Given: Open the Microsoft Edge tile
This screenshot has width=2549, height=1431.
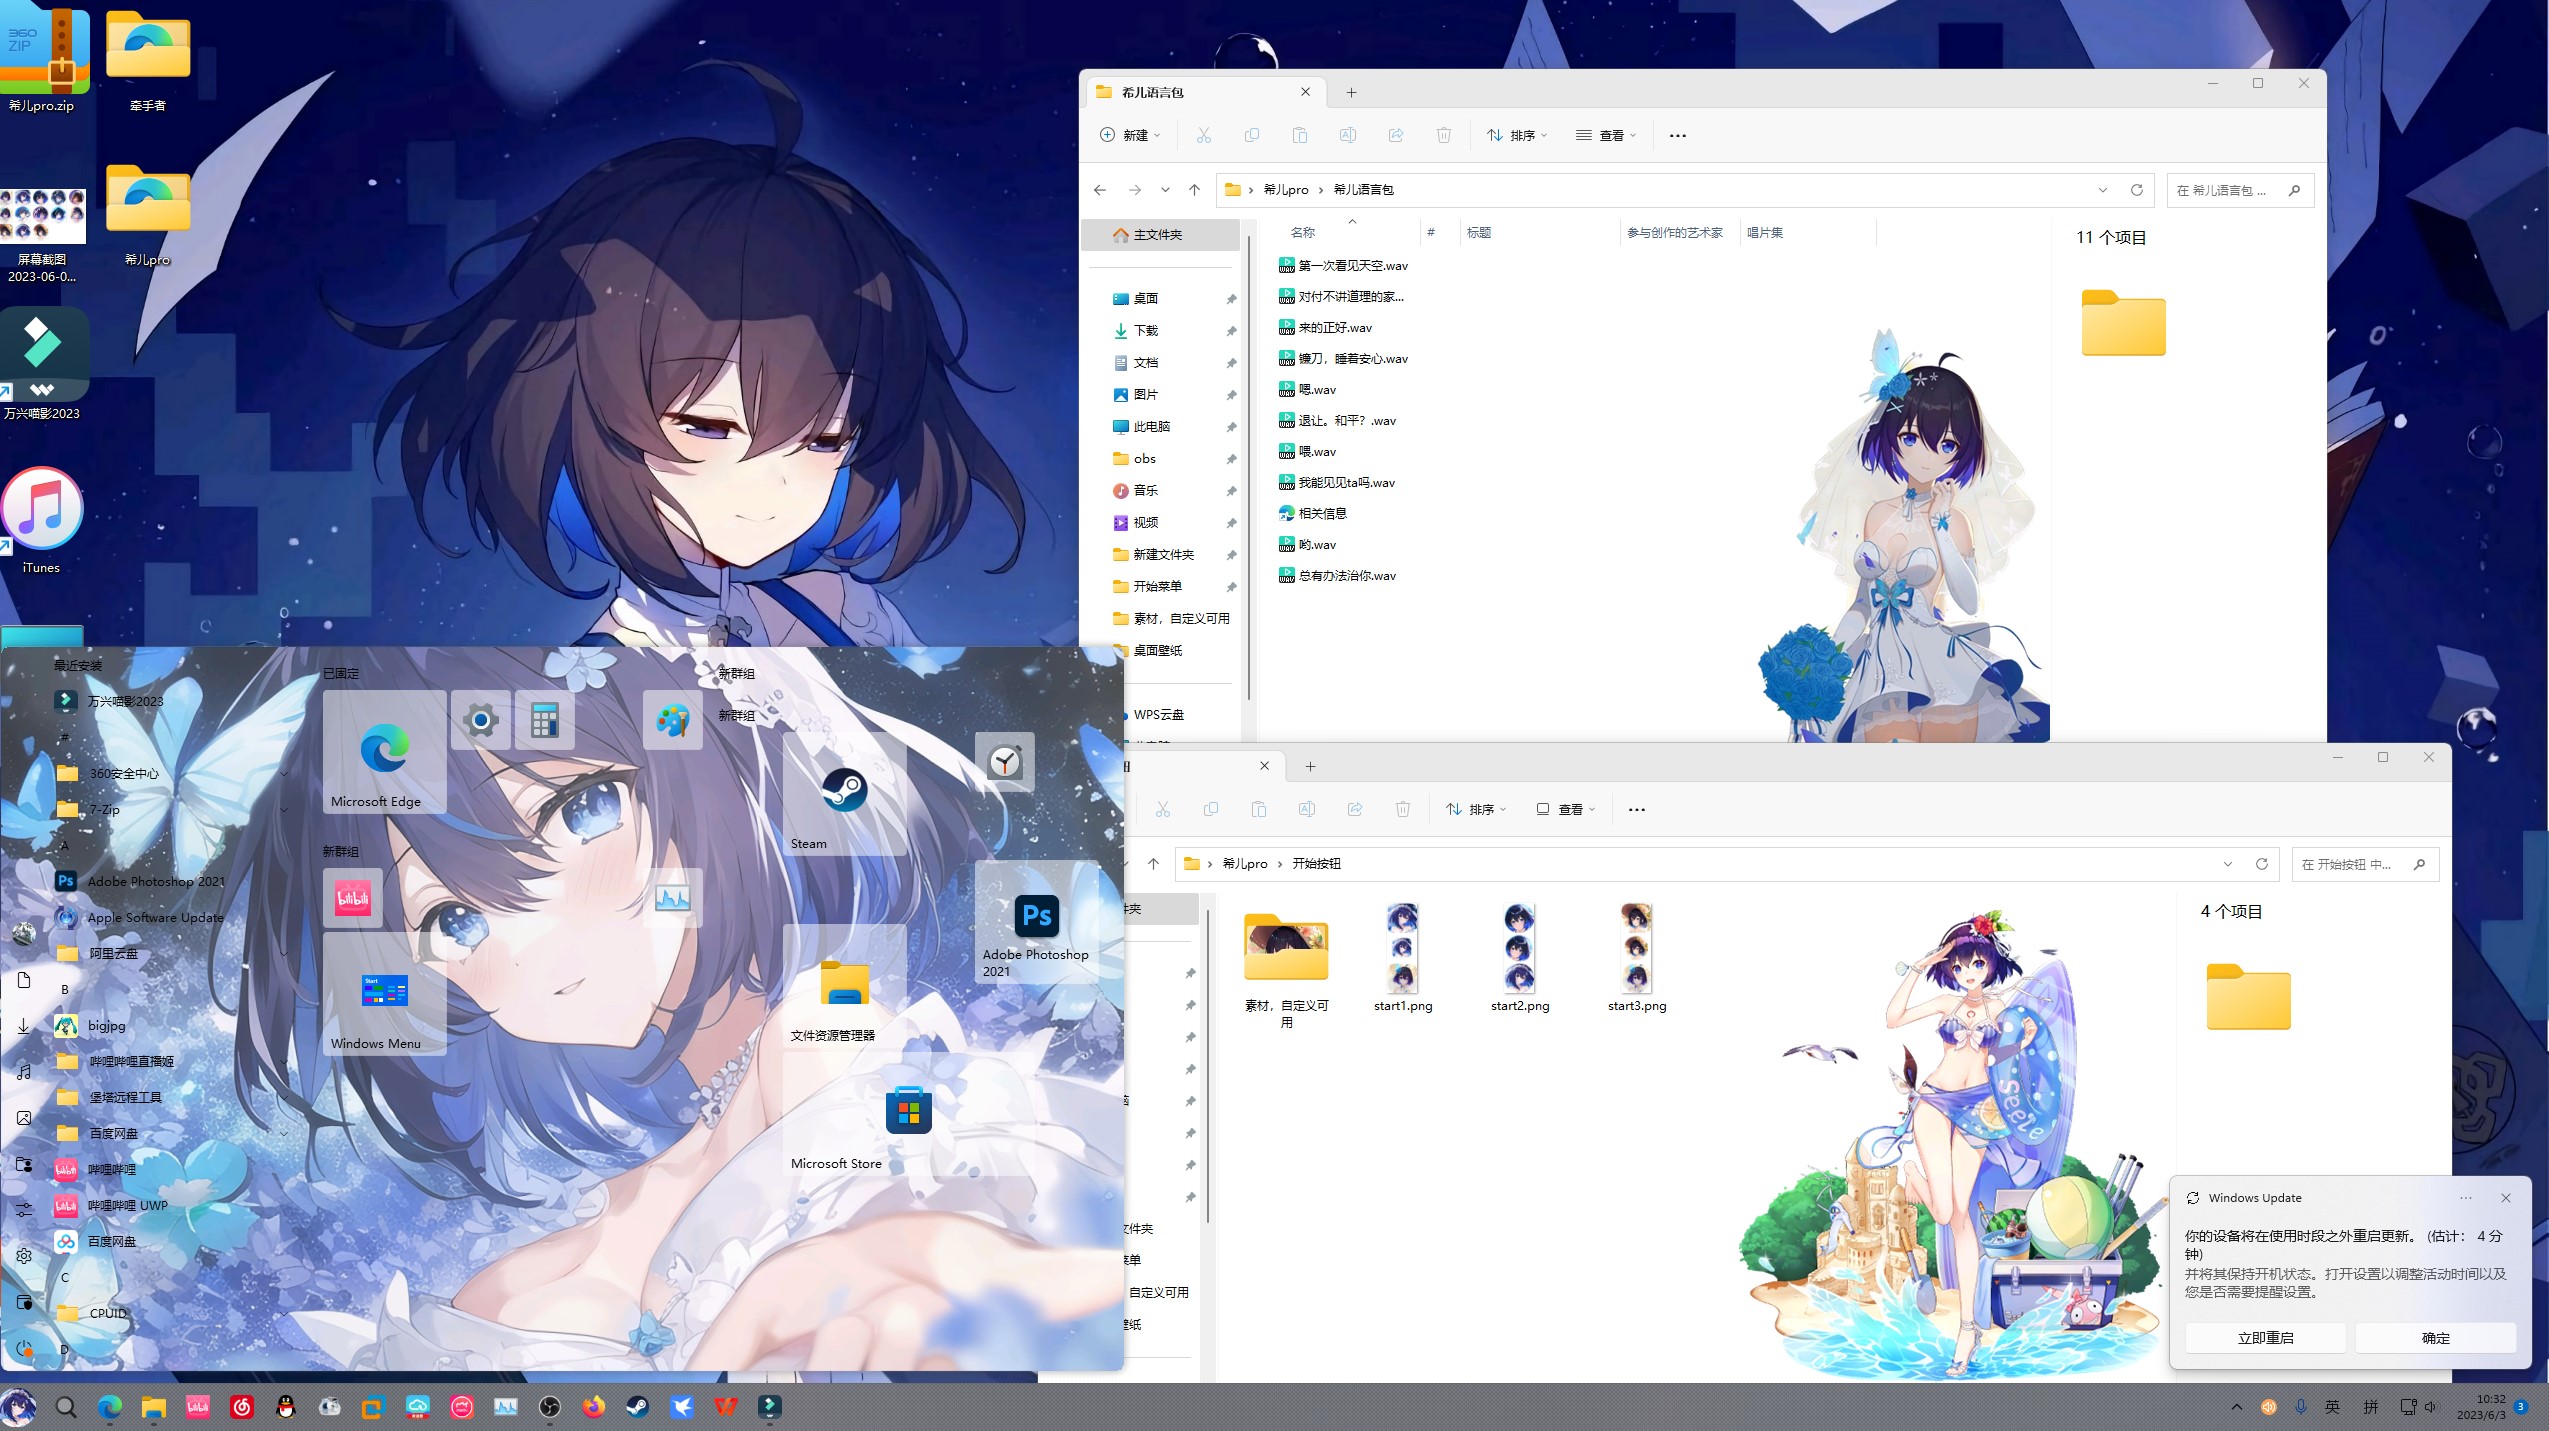Looking at the screenshot, I should (384, 751).
